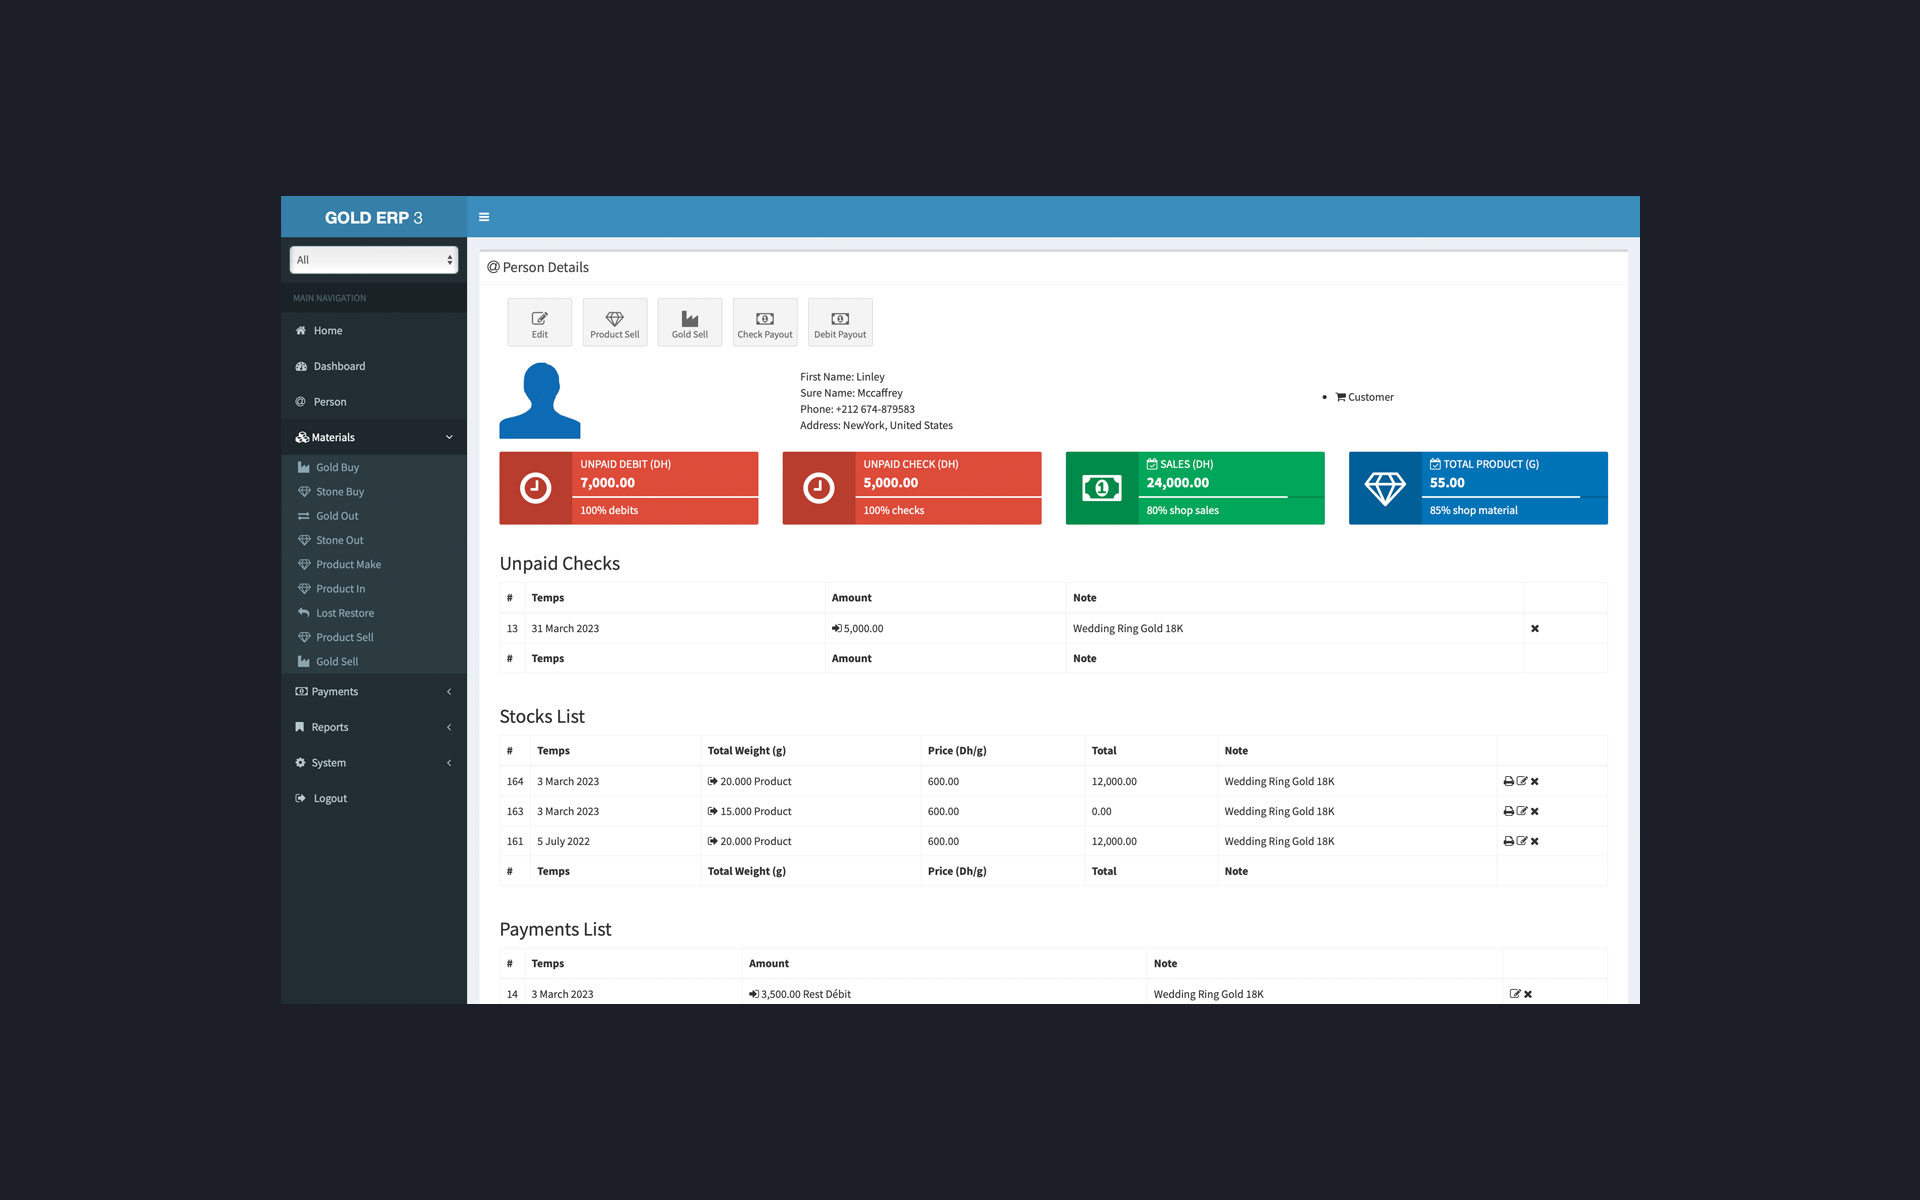This screenshot has width=1920, height=1200.
Task: Toggle the hamburger sidebar menu icon
Action: pyautogui.click(x=484, y=217)
